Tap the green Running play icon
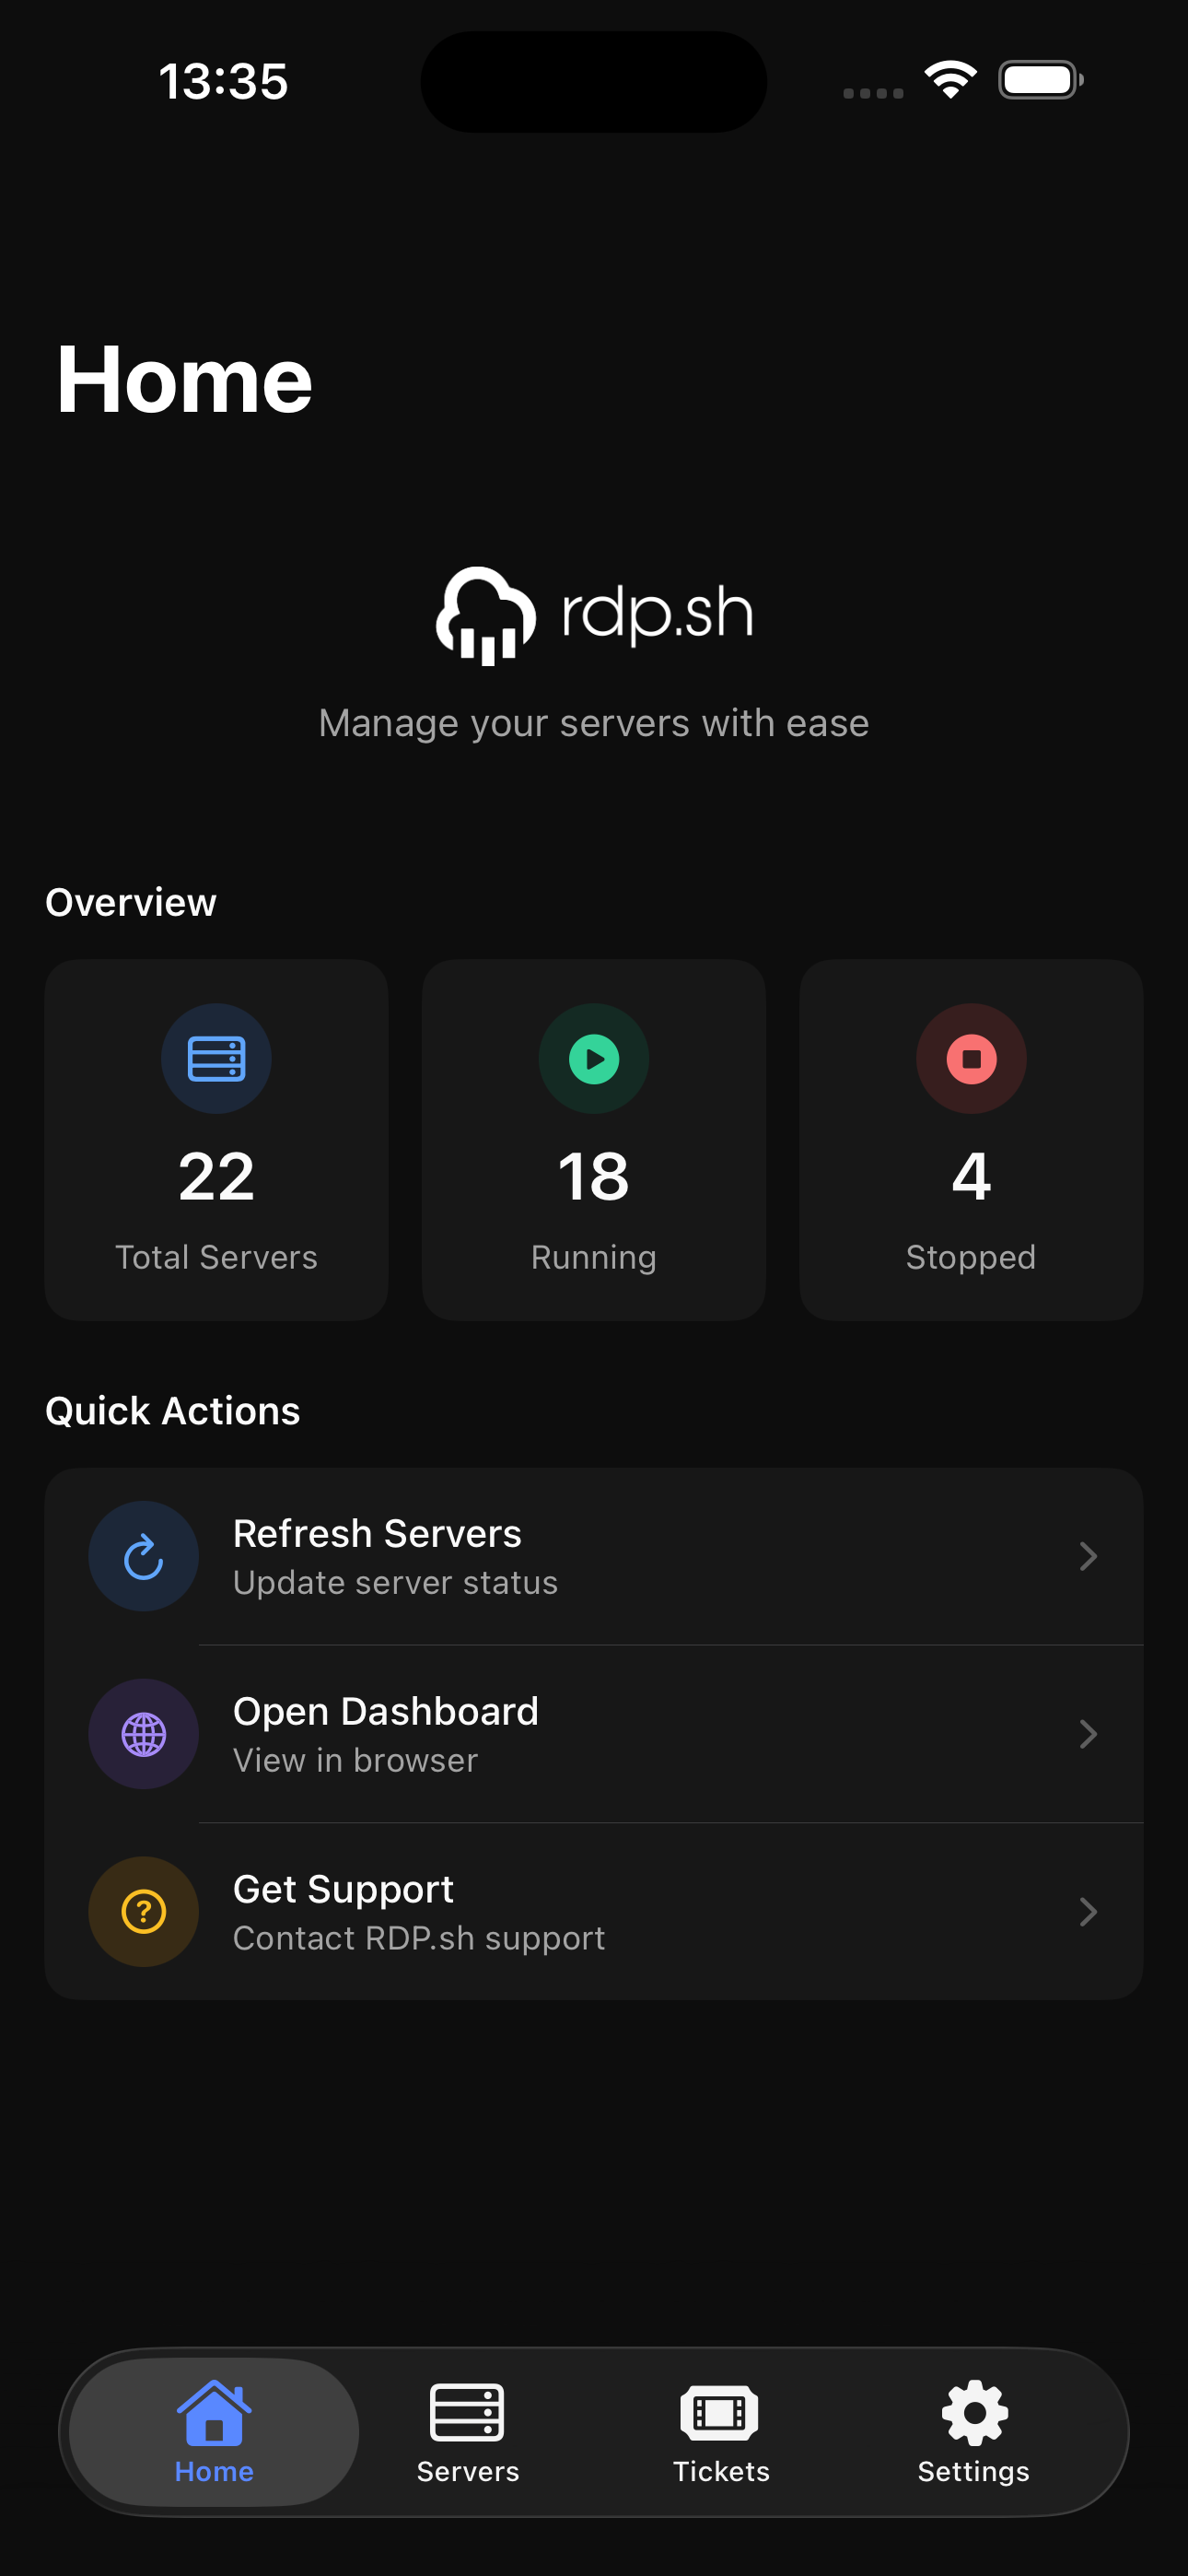1188x2576 pixels. click(x=593, y=1059)
